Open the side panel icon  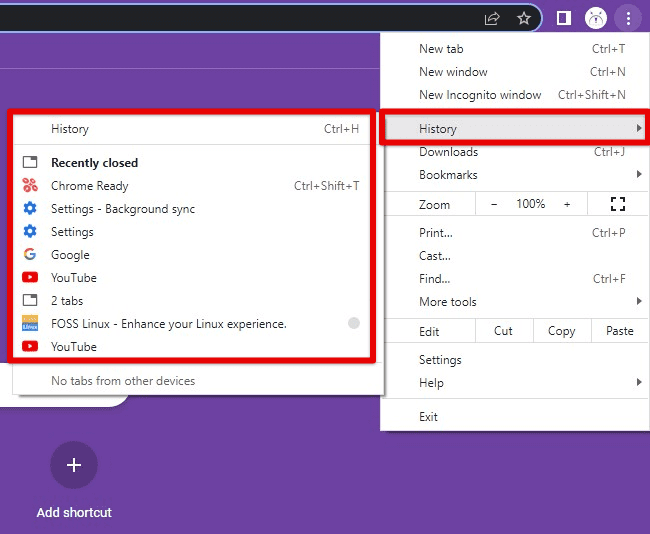[x=564, y=18]
